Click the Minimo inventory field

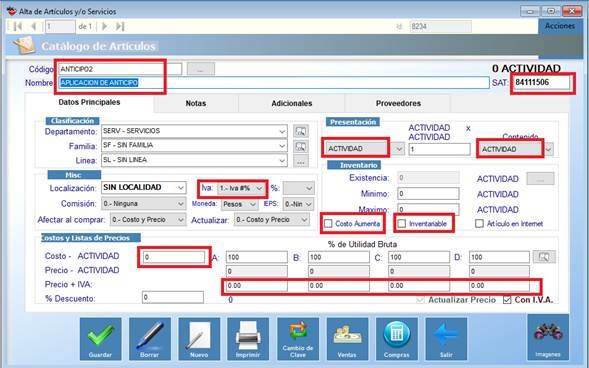point(428,194)
